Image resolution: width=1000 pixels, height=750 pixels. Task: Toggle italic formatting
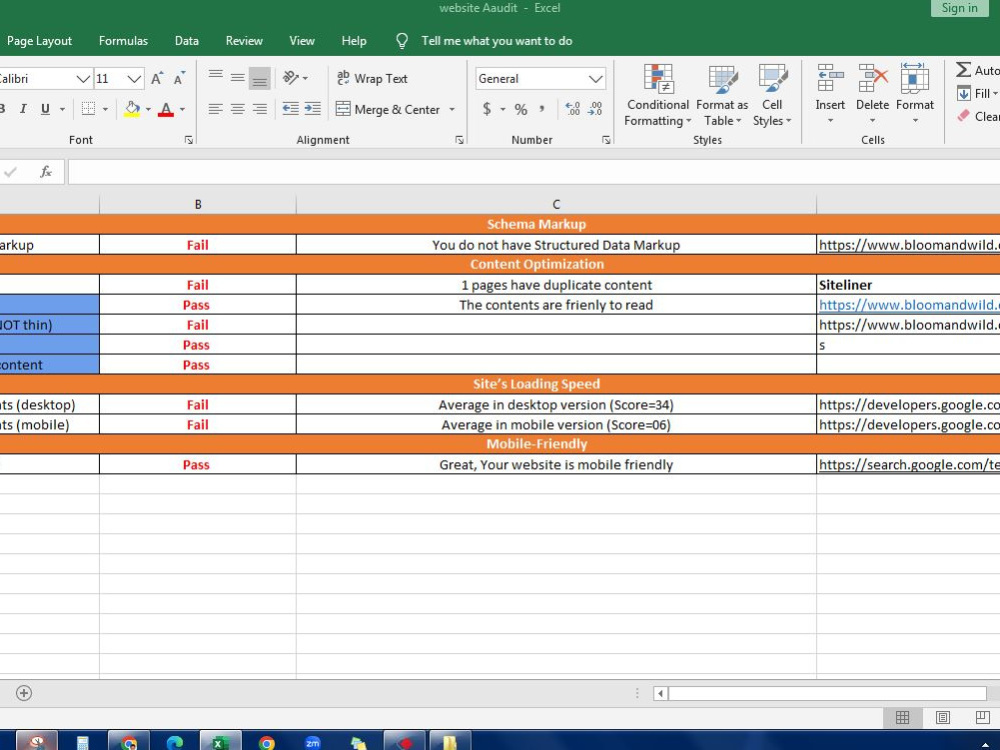(23, 109)
